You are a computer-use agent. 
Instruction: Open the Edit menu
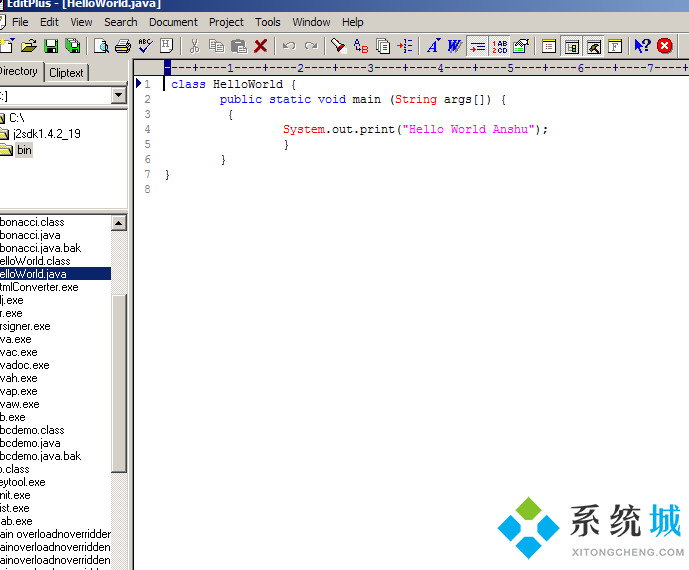[x=49, y=22]
